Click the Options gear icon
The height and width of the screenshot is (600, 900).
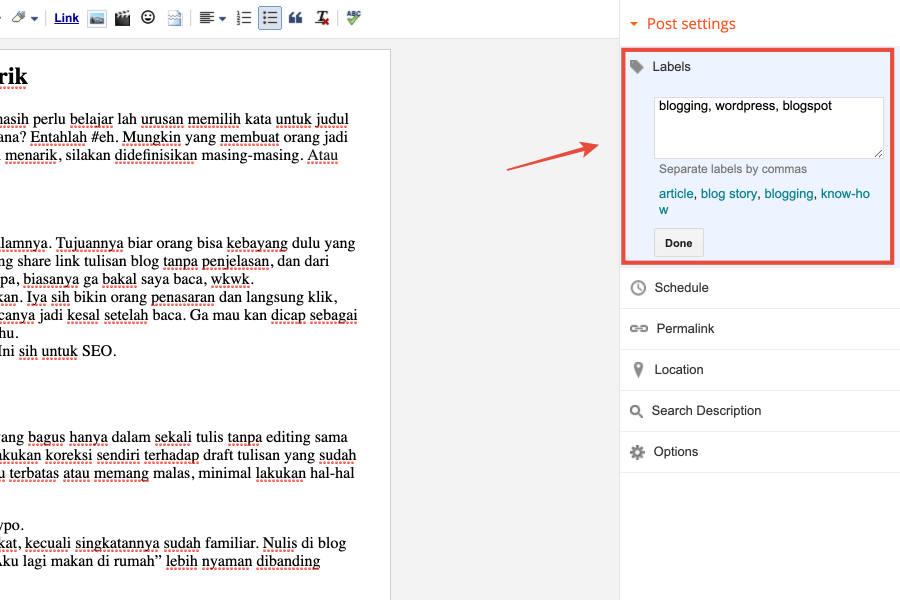tap(637, 452)
